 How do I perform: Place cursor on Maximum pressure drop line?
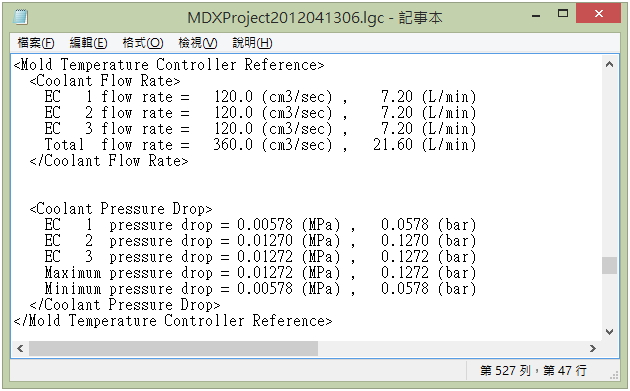[x=260, y=273]
